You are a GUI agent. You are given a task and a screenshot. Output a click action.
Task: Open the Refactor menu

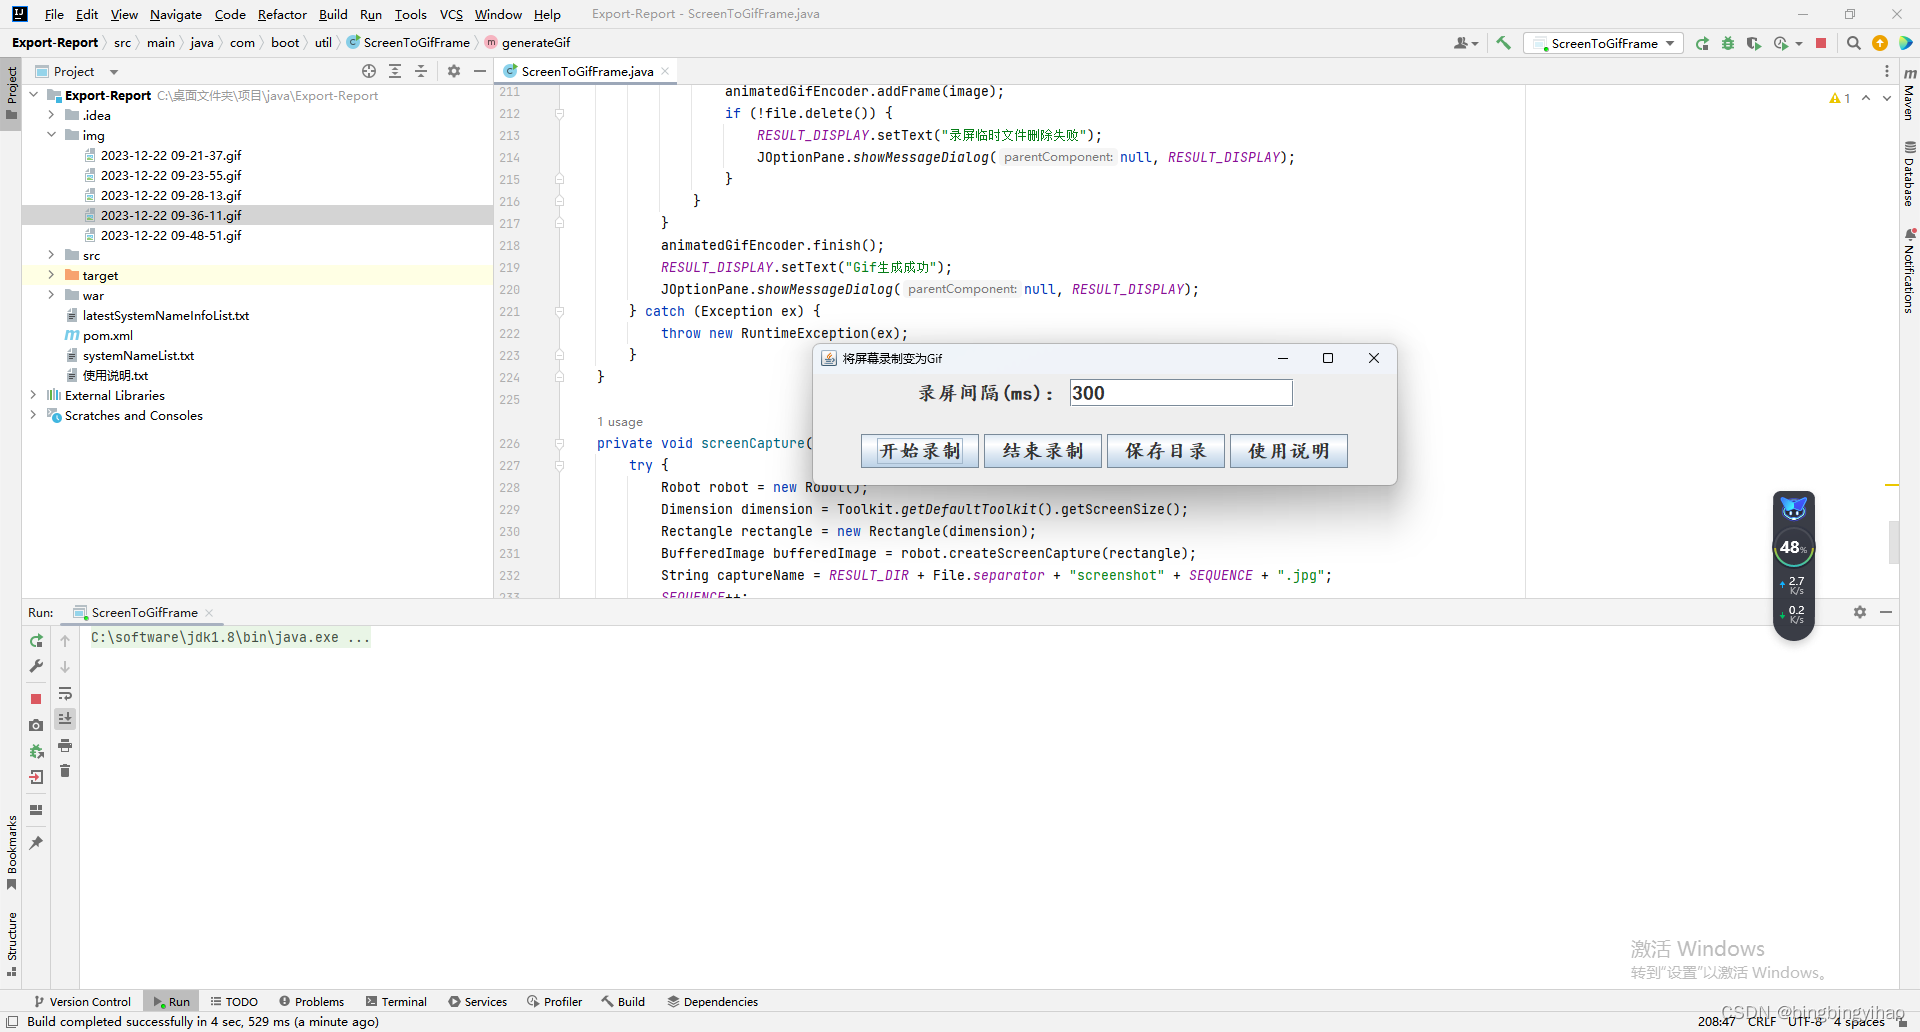tap(282, 14)
